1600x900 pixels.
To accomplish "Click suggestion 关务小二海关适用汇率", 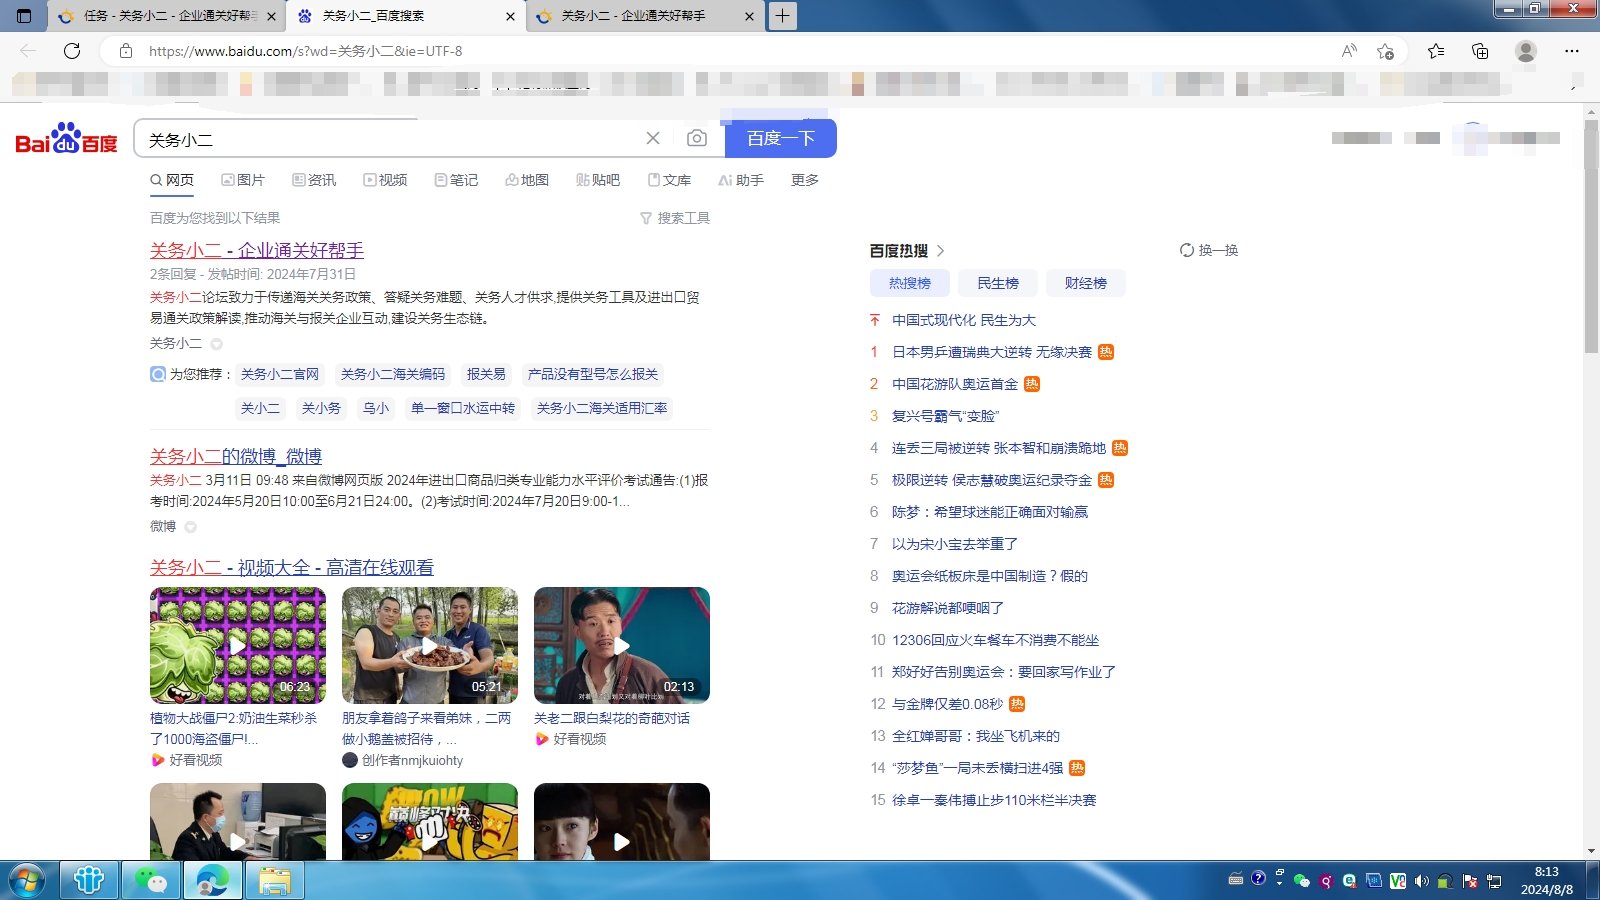I will [602, 408].
